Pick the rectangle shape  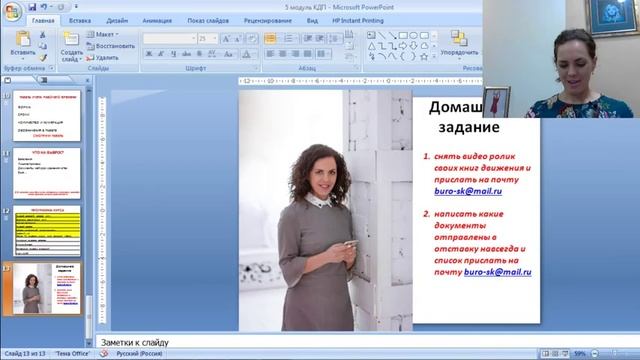403,36
